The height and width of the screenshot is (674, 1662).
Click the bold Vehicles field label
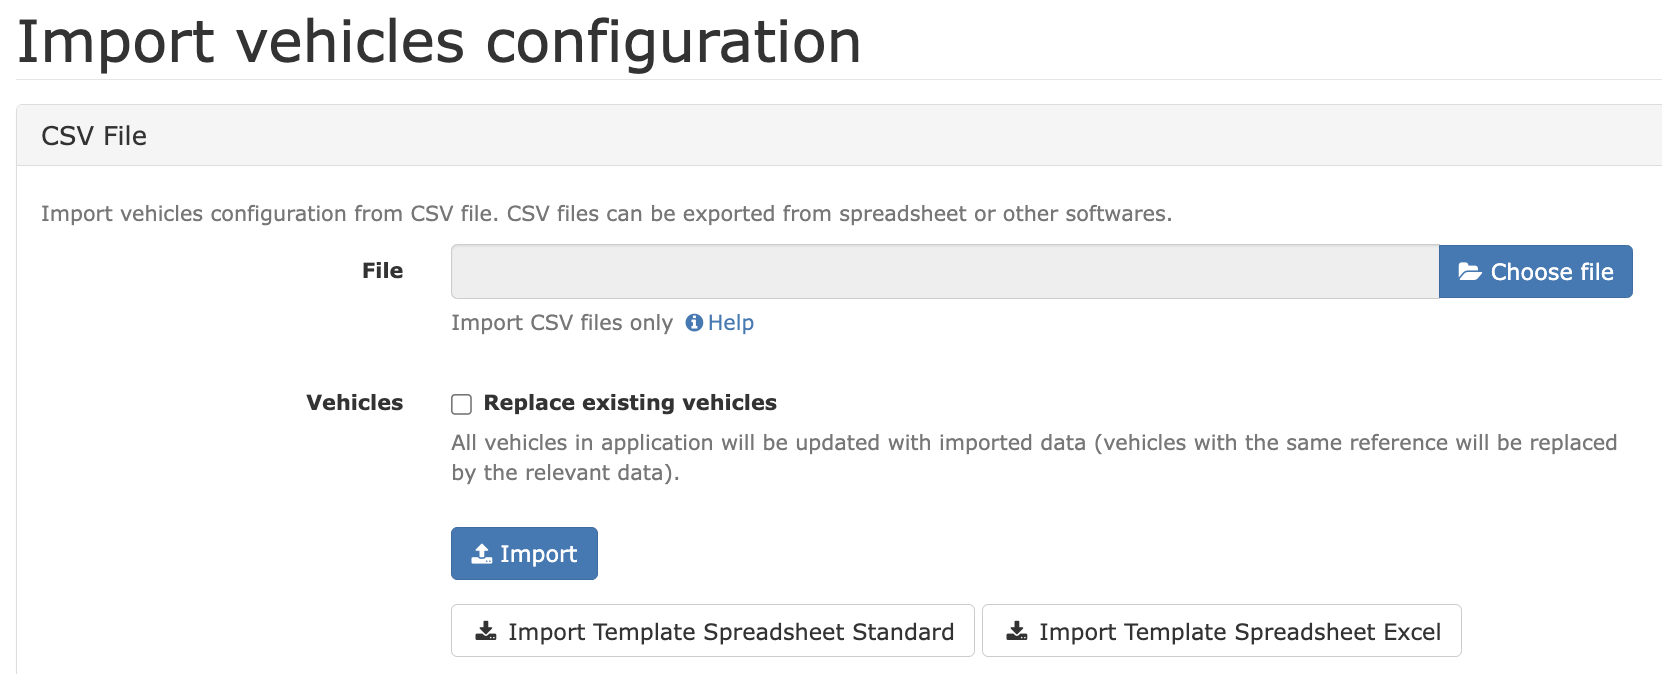[x=354, y=403]
